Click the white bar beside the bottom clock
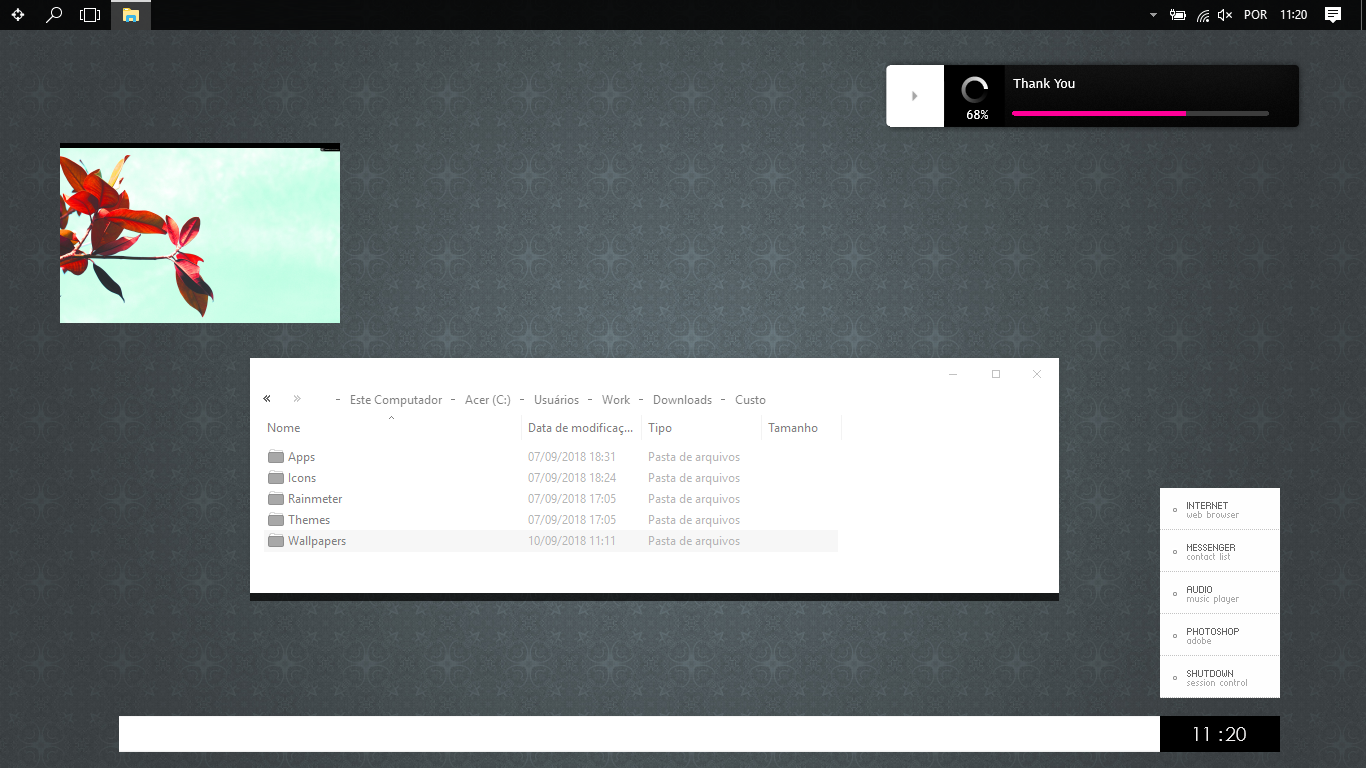Screen dimensions: 1366x768 tap(639, 734)
